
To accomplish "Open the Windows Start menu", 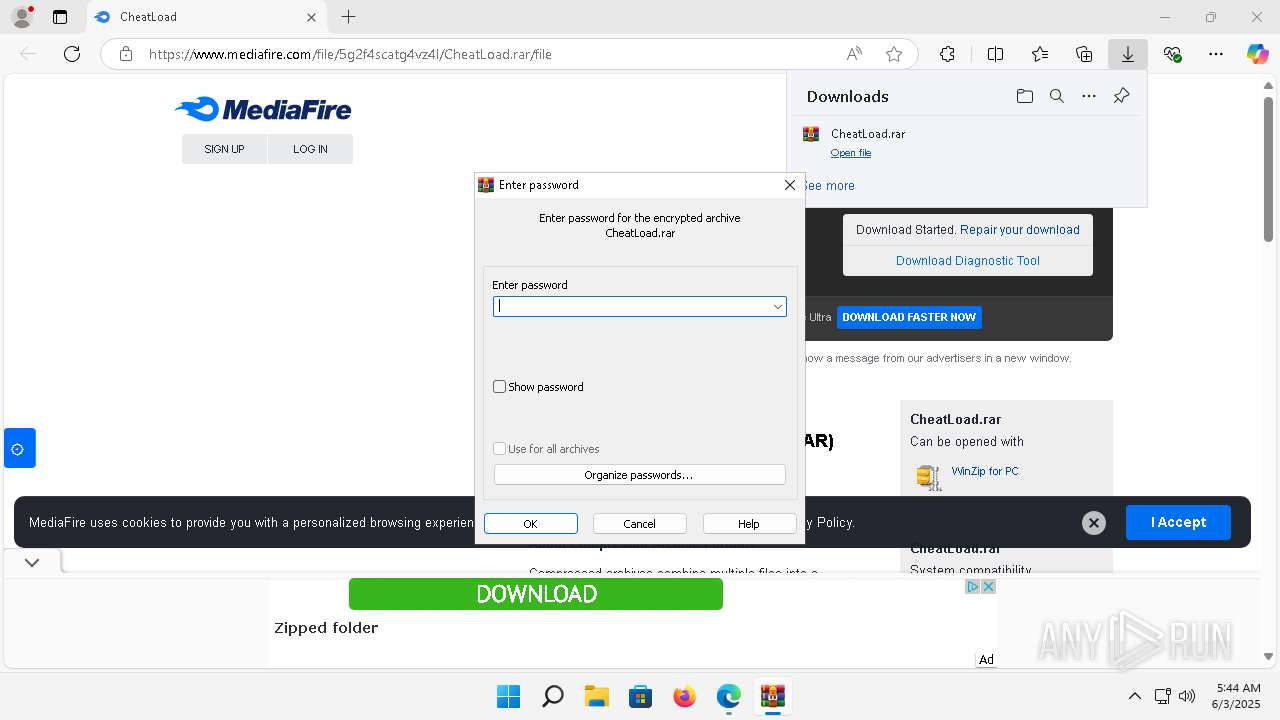I will 508,696.
